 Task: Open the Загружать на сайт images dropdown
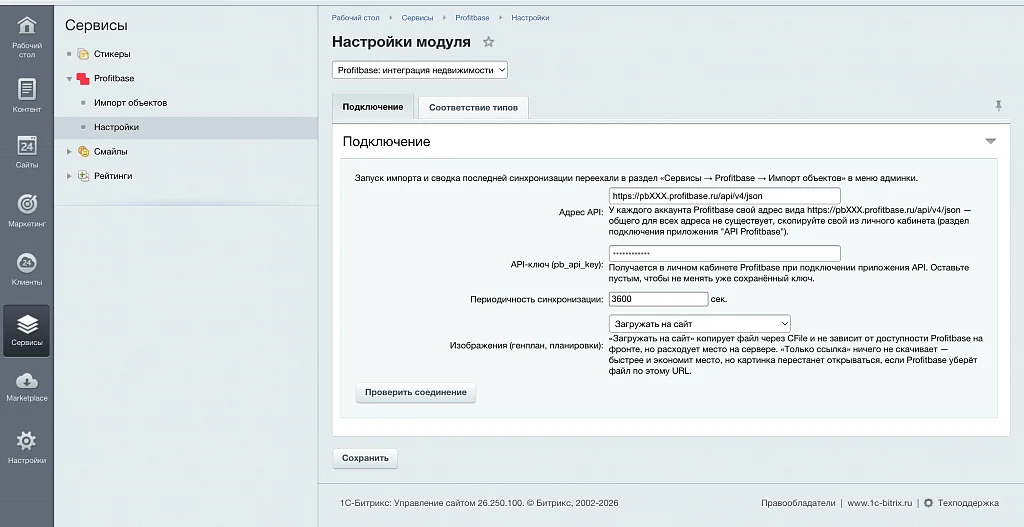point(699,324)
